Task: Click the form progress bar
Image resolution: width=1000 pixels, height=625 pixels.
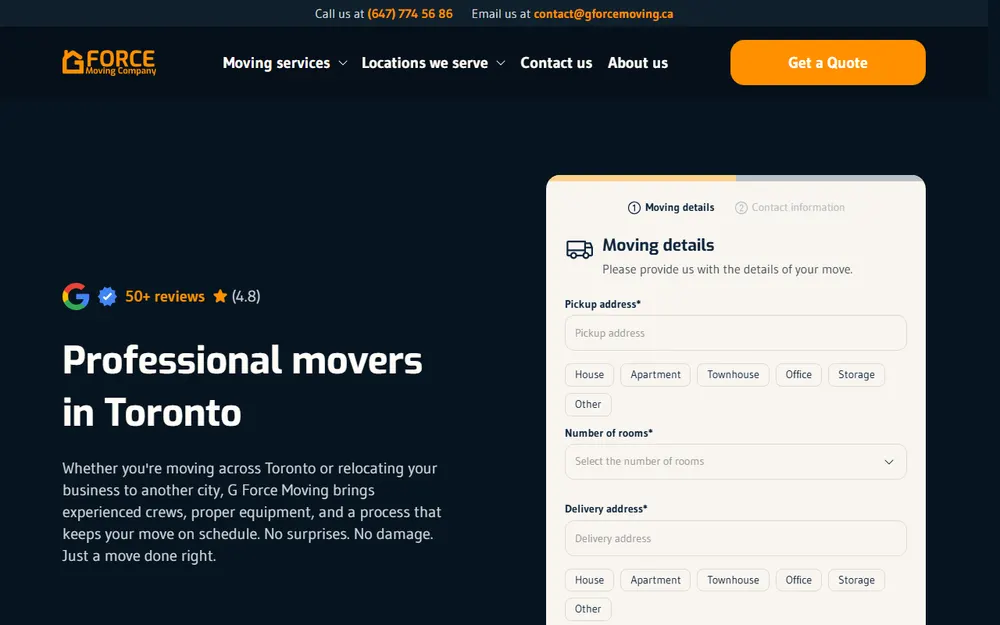Action: coord(735,178)
